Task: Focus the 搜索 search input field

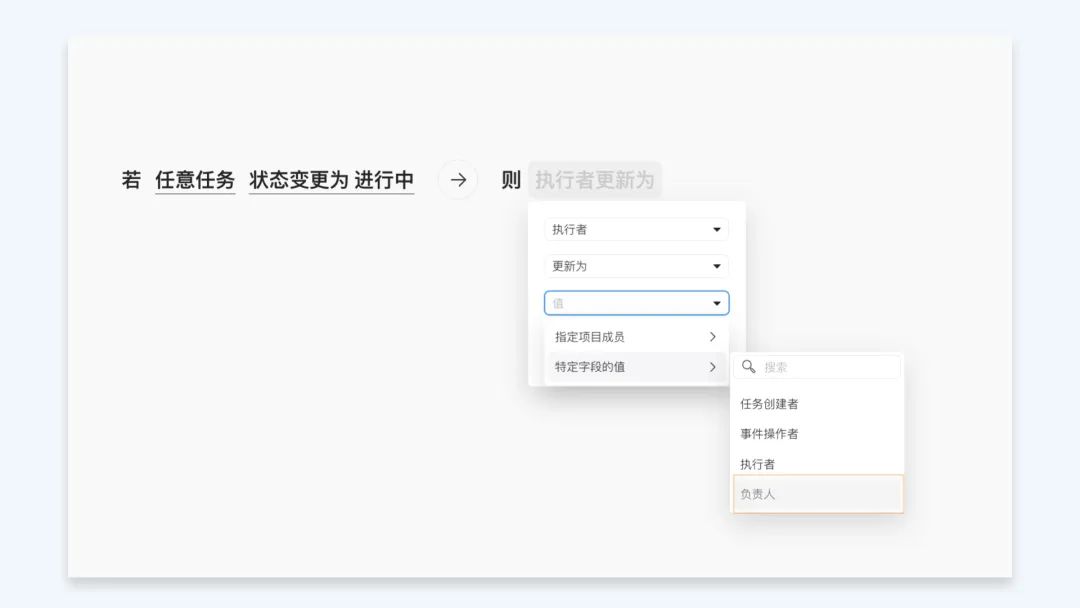Action: [x=828, y=367]
